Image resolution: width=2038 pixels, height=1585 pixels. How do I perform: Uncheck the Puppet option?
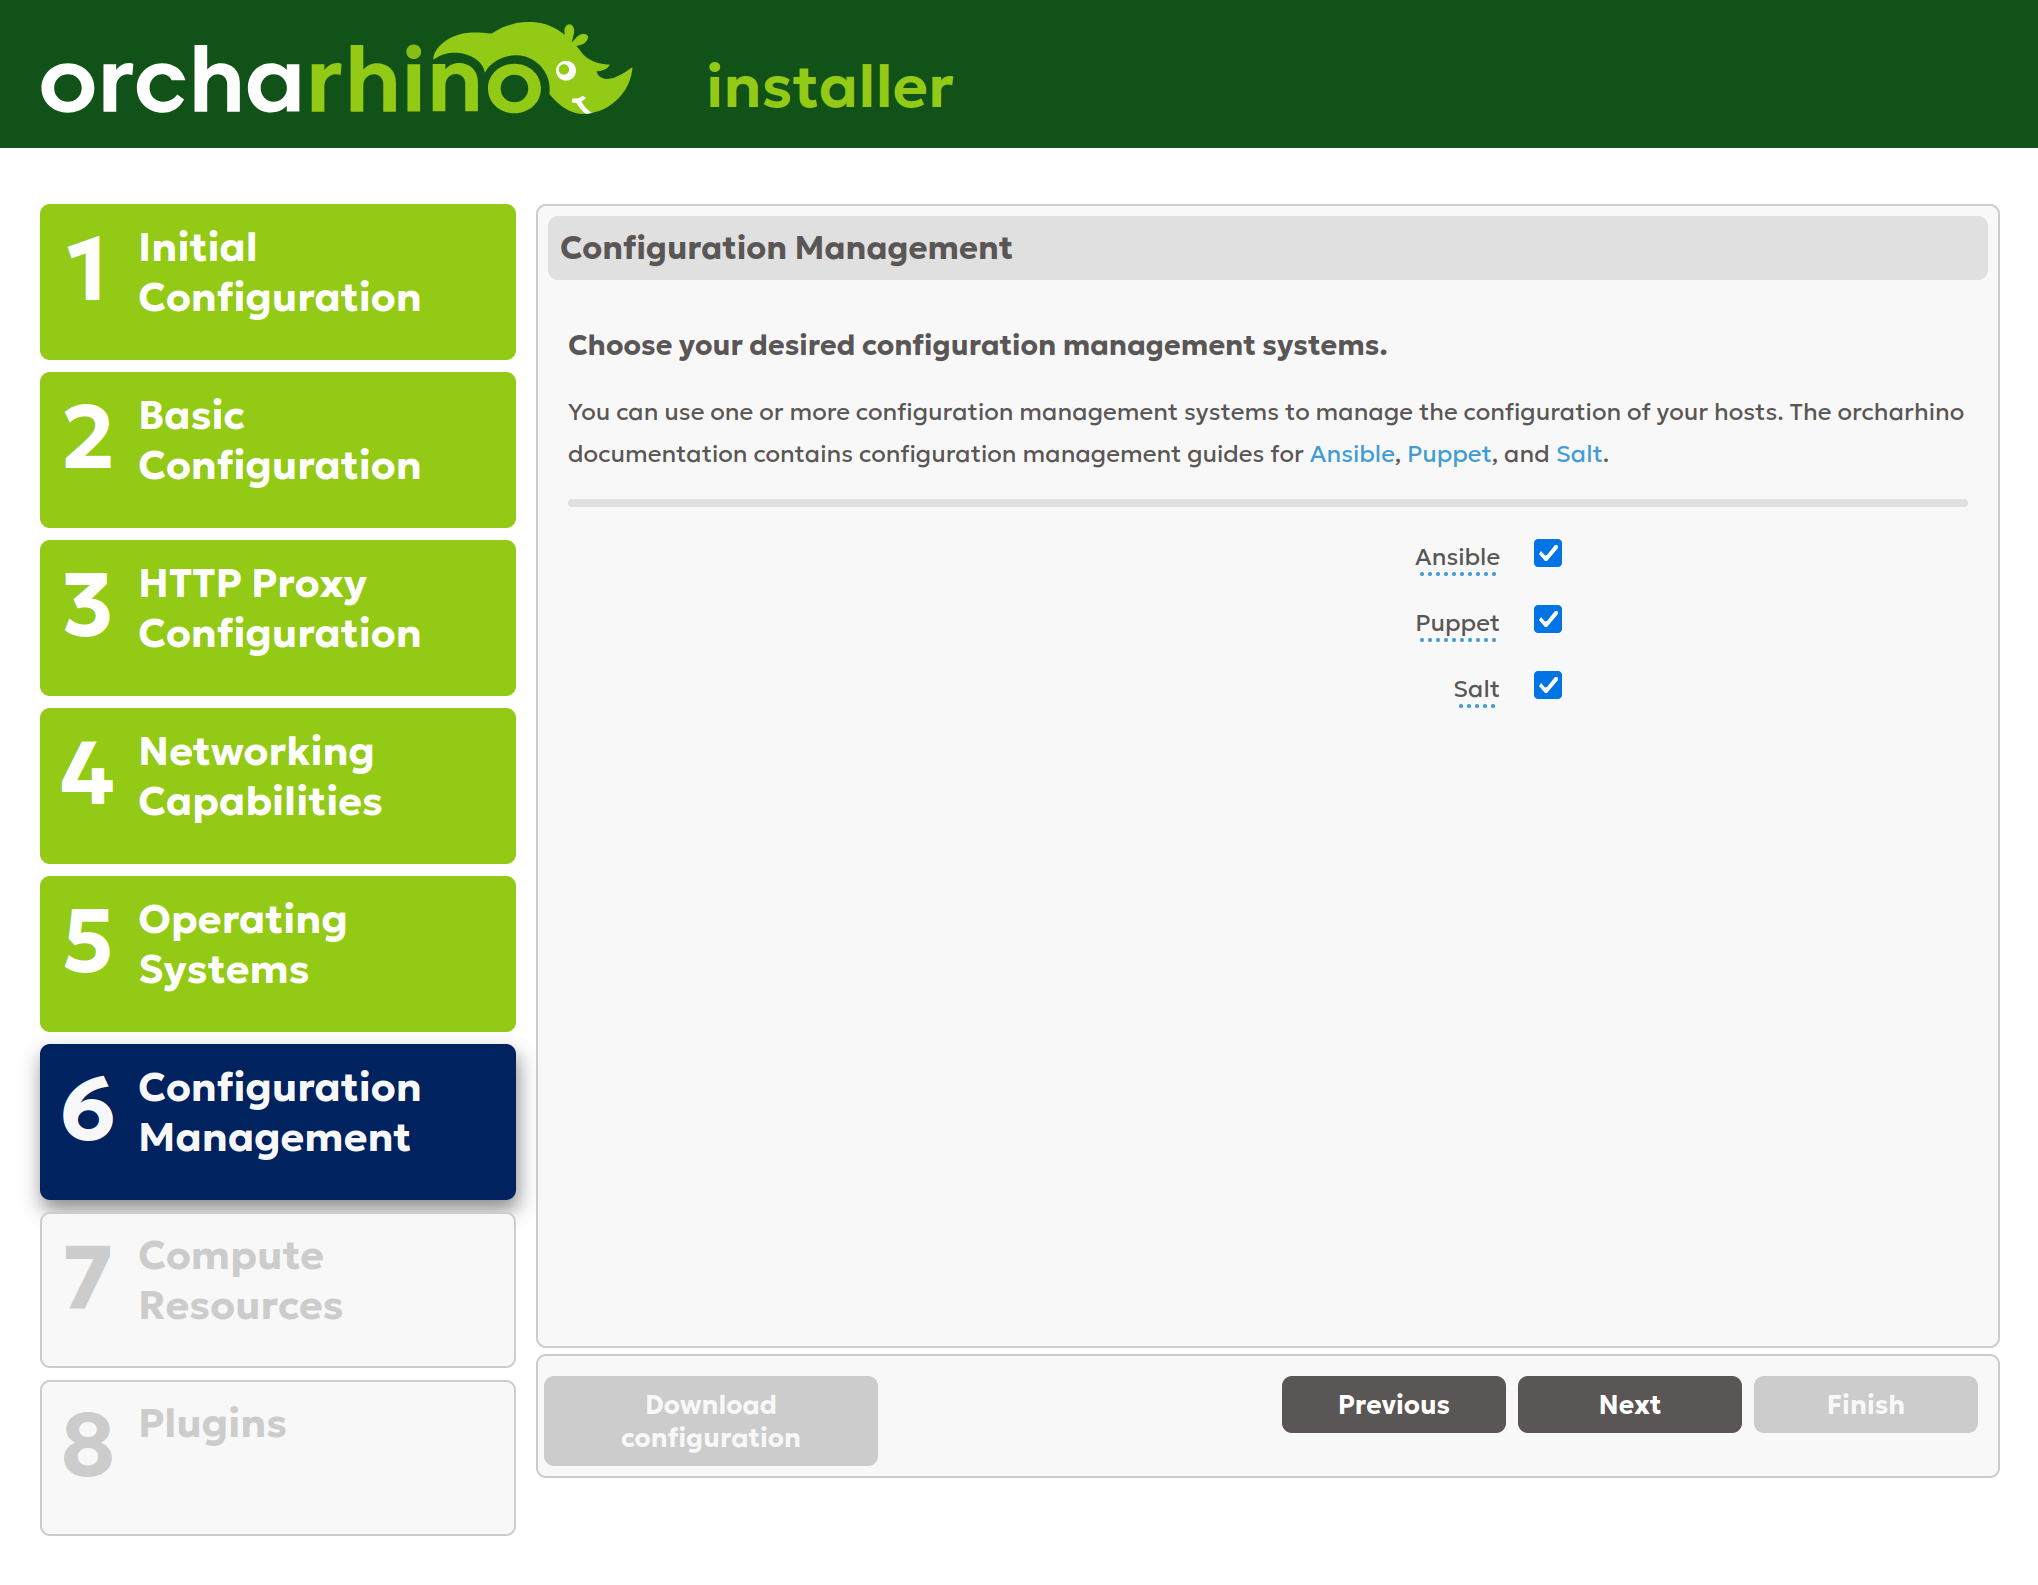tap(1547, 620)
